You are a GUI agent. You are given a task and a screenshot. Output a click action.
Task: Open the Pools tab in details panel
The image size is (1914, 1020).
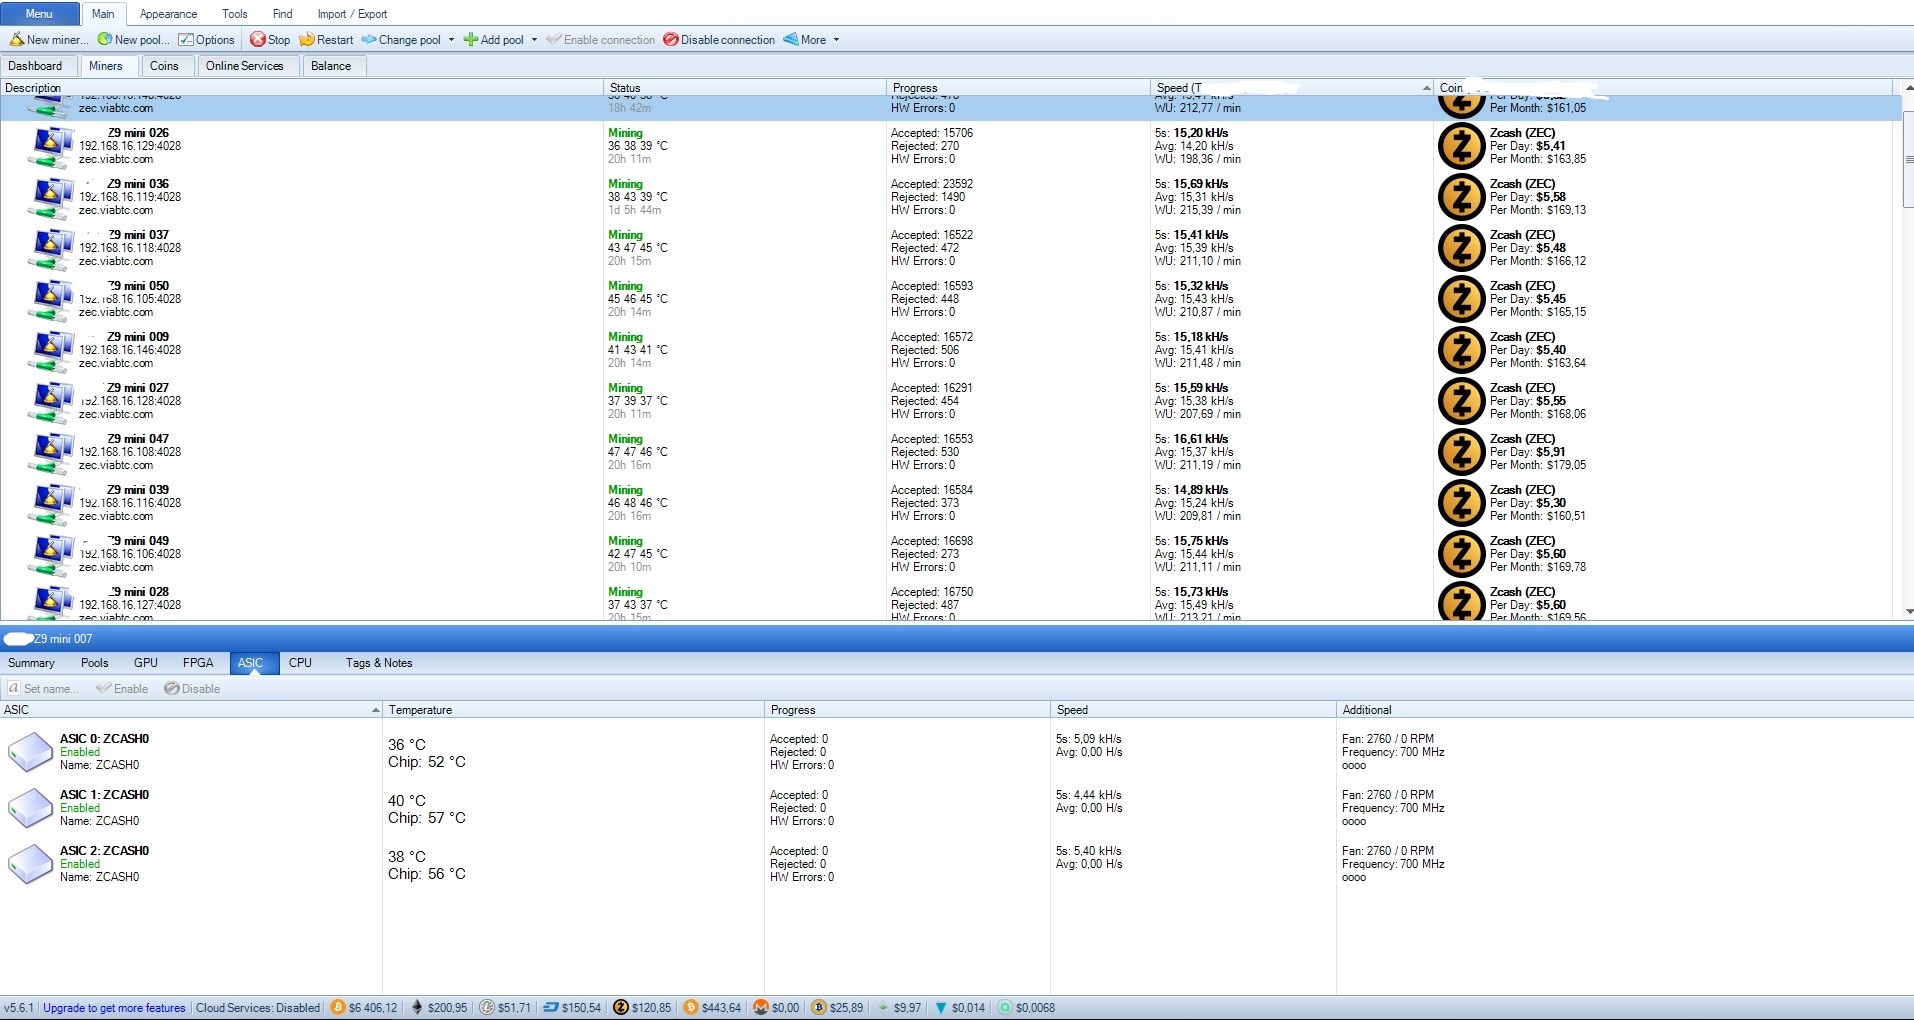tap(94, 663)
